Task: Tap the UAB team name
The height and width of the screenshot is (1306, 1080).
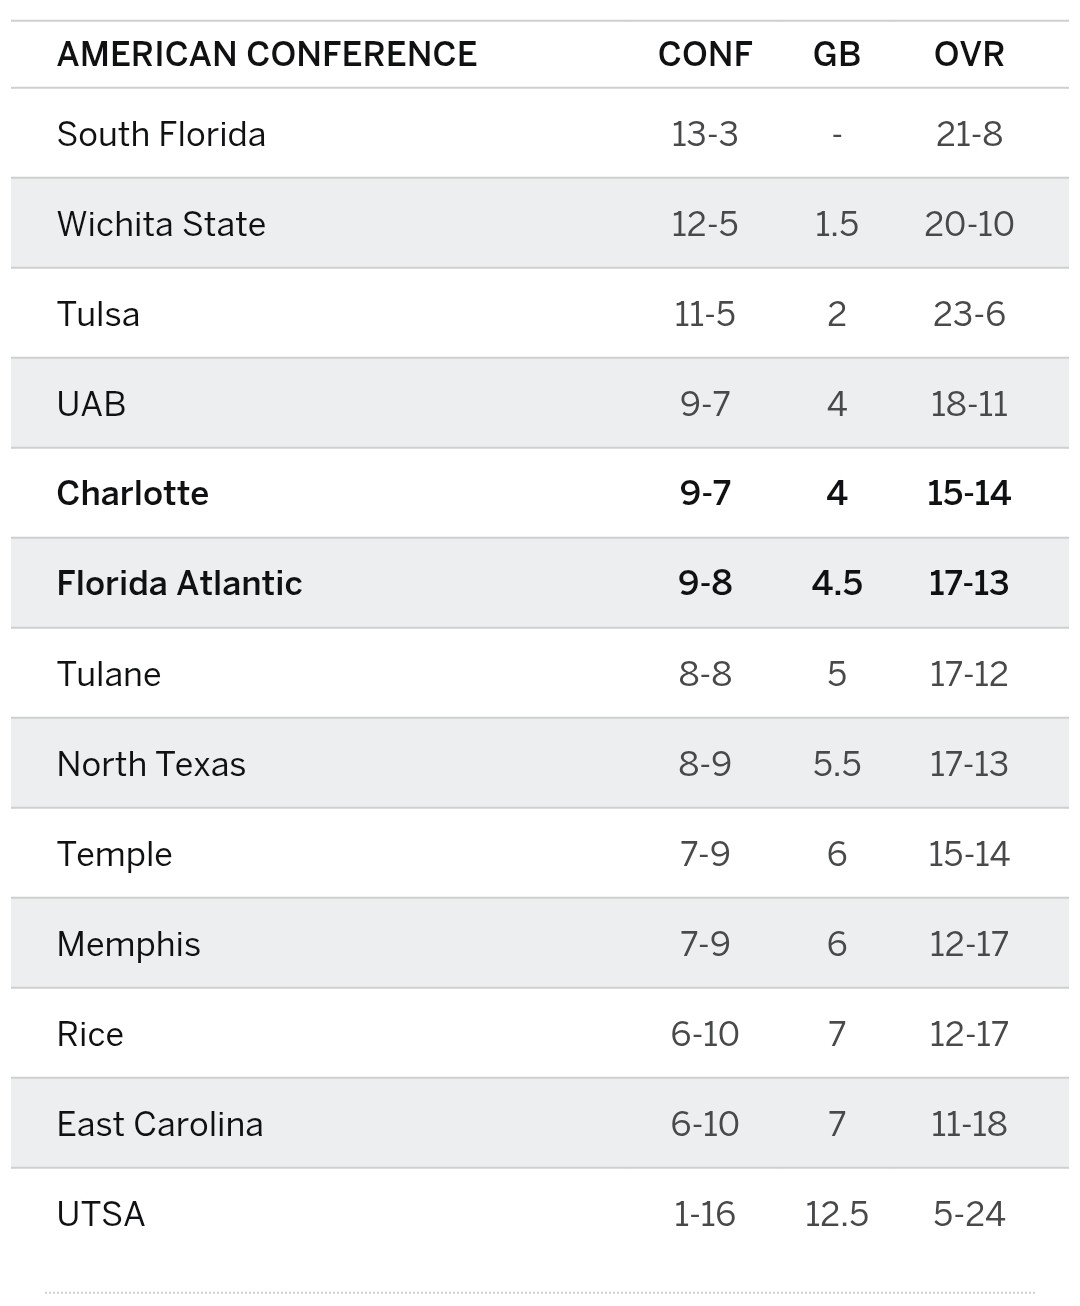Action: click(x=91, y=404)
